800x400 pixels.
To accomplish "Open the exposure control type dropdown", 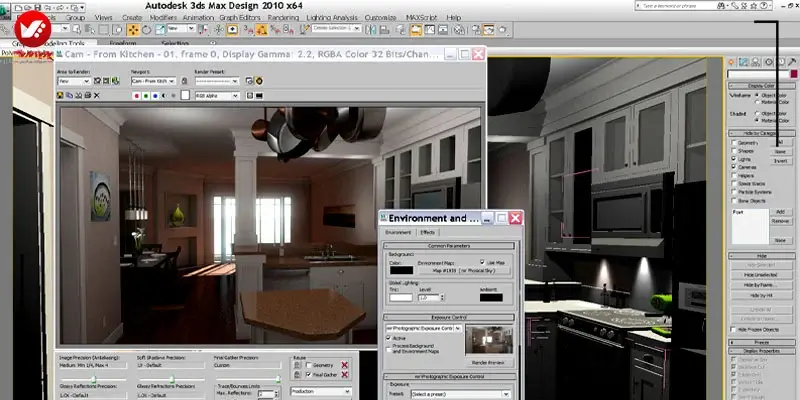I will 423,329.
